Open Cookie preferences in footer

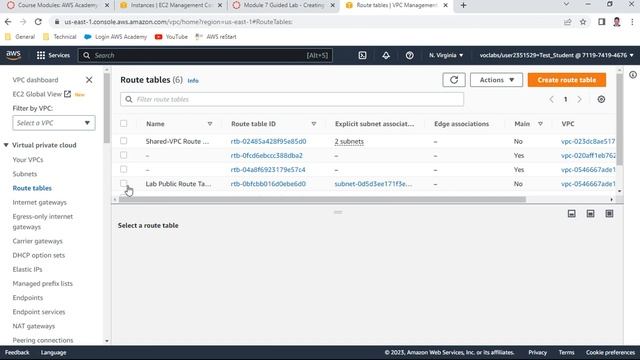pyautogui.click(x=610, y=353)
